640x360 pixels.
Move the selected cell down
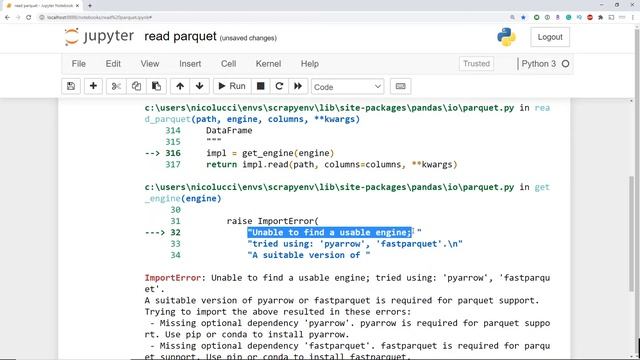point(200,87)
